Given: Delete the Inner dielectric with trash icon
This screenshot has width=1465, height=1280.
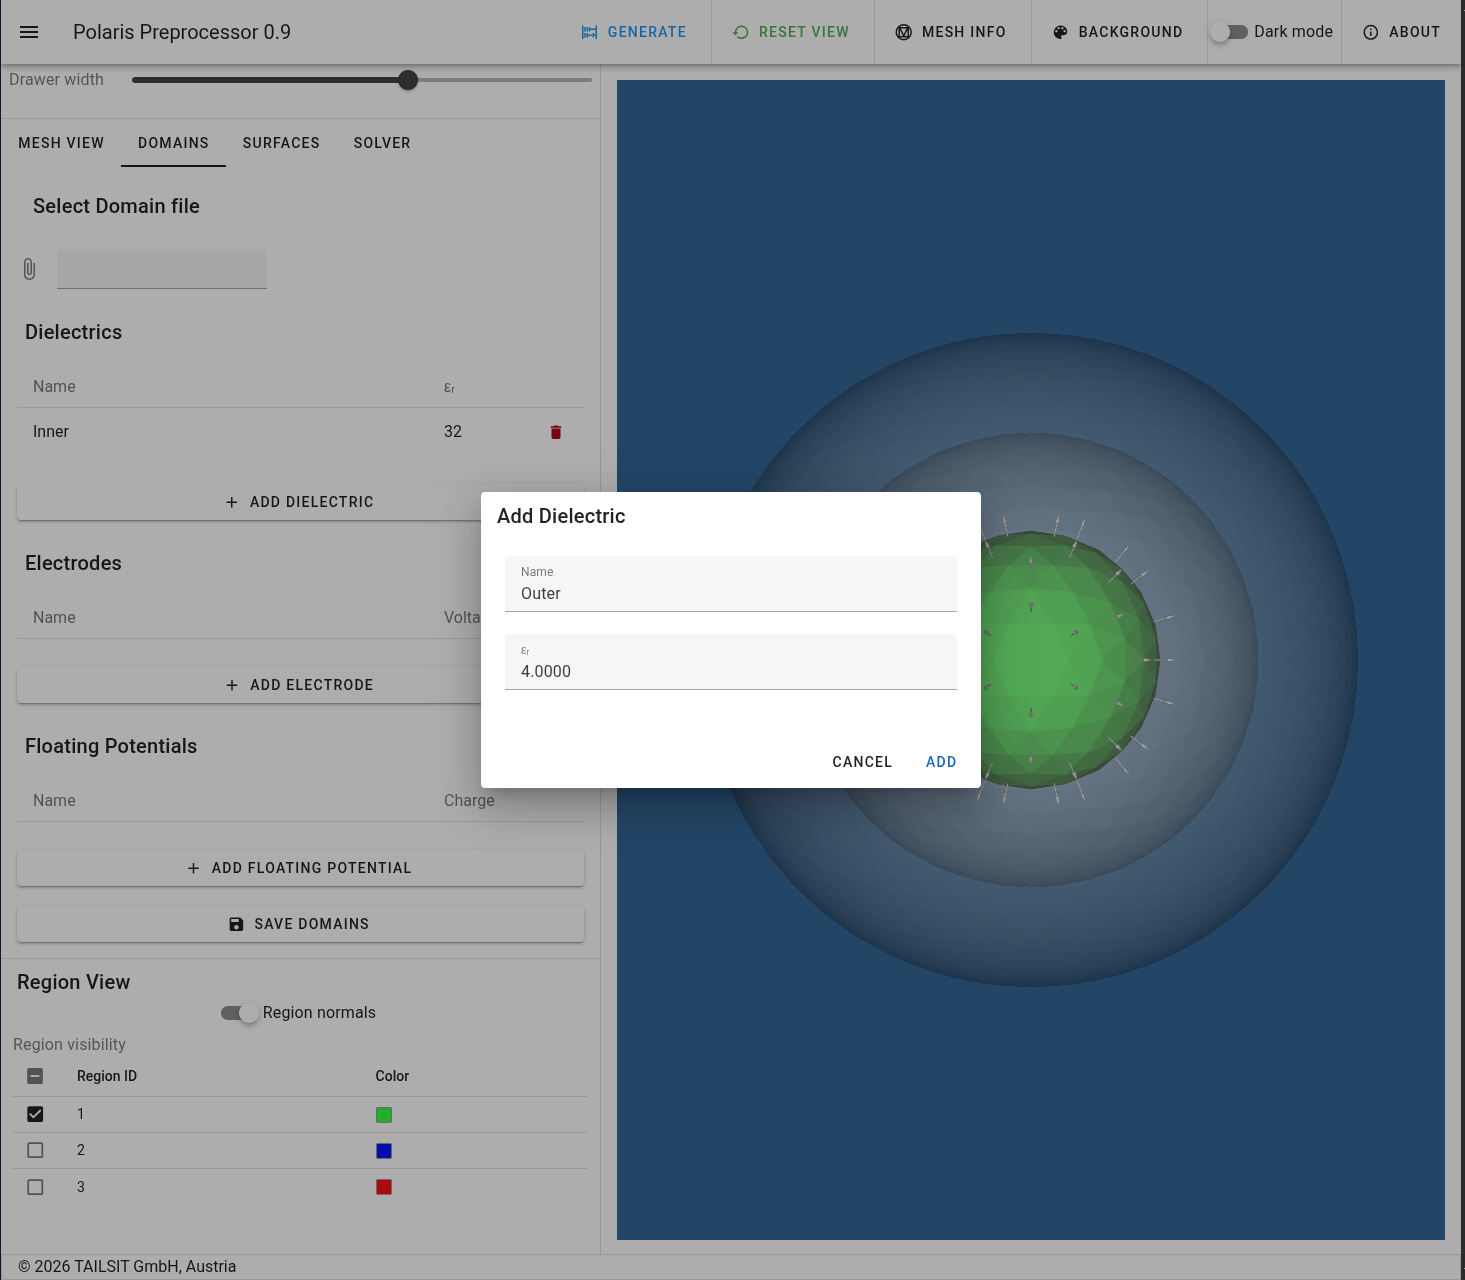Looking at the screenshot, I should 556,432.
